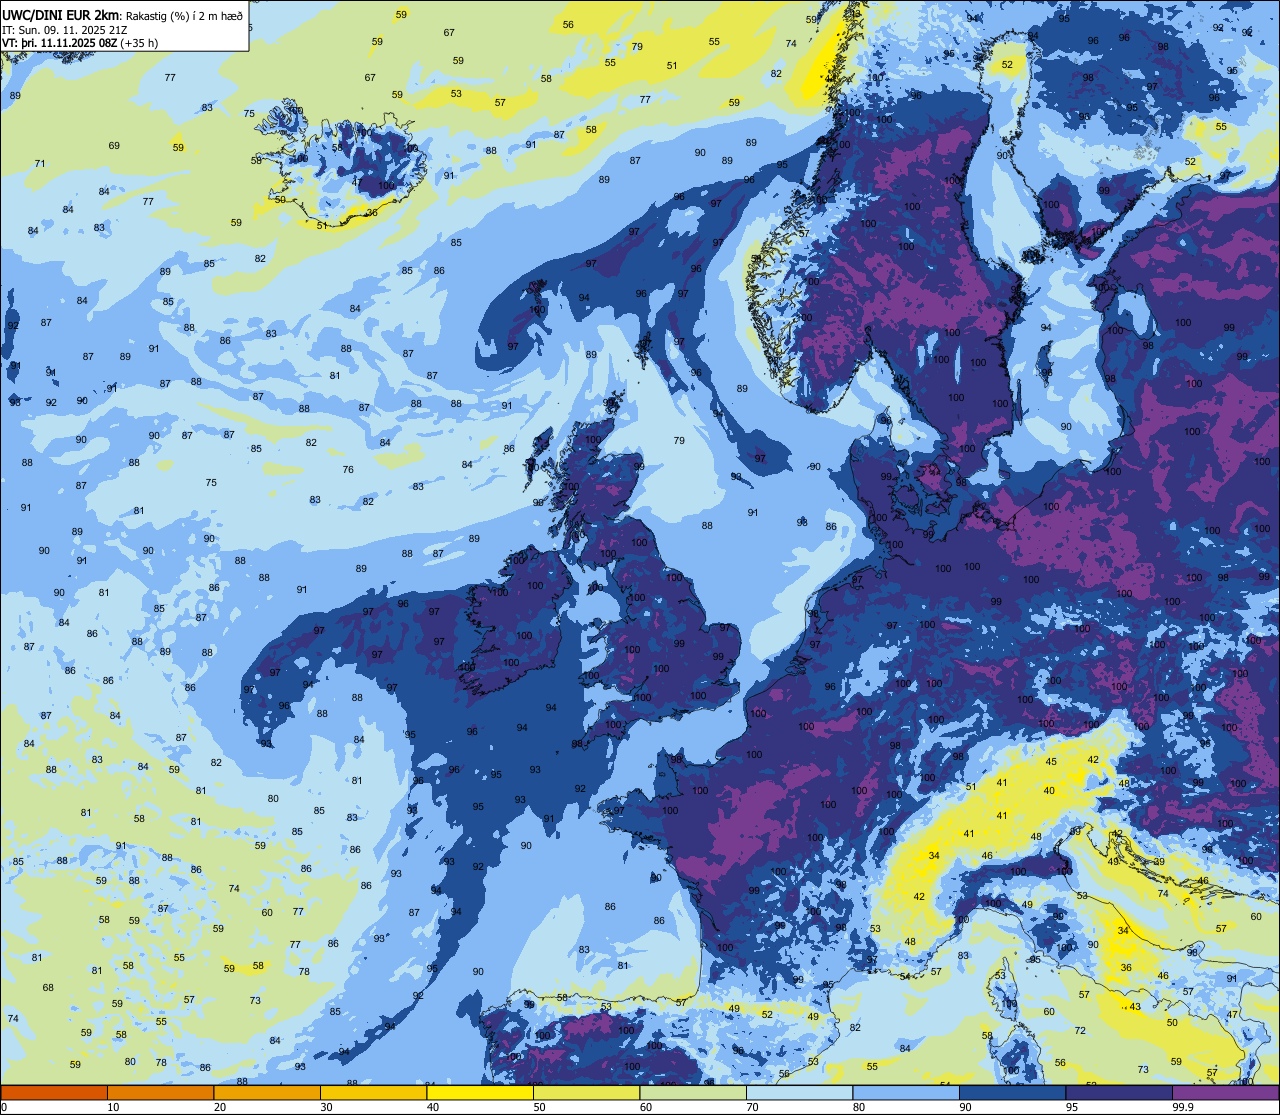Screen dimensions: 1280x1115
Task: Click the '(+35 h)' forecast offset text
Action: coord(138,43)
